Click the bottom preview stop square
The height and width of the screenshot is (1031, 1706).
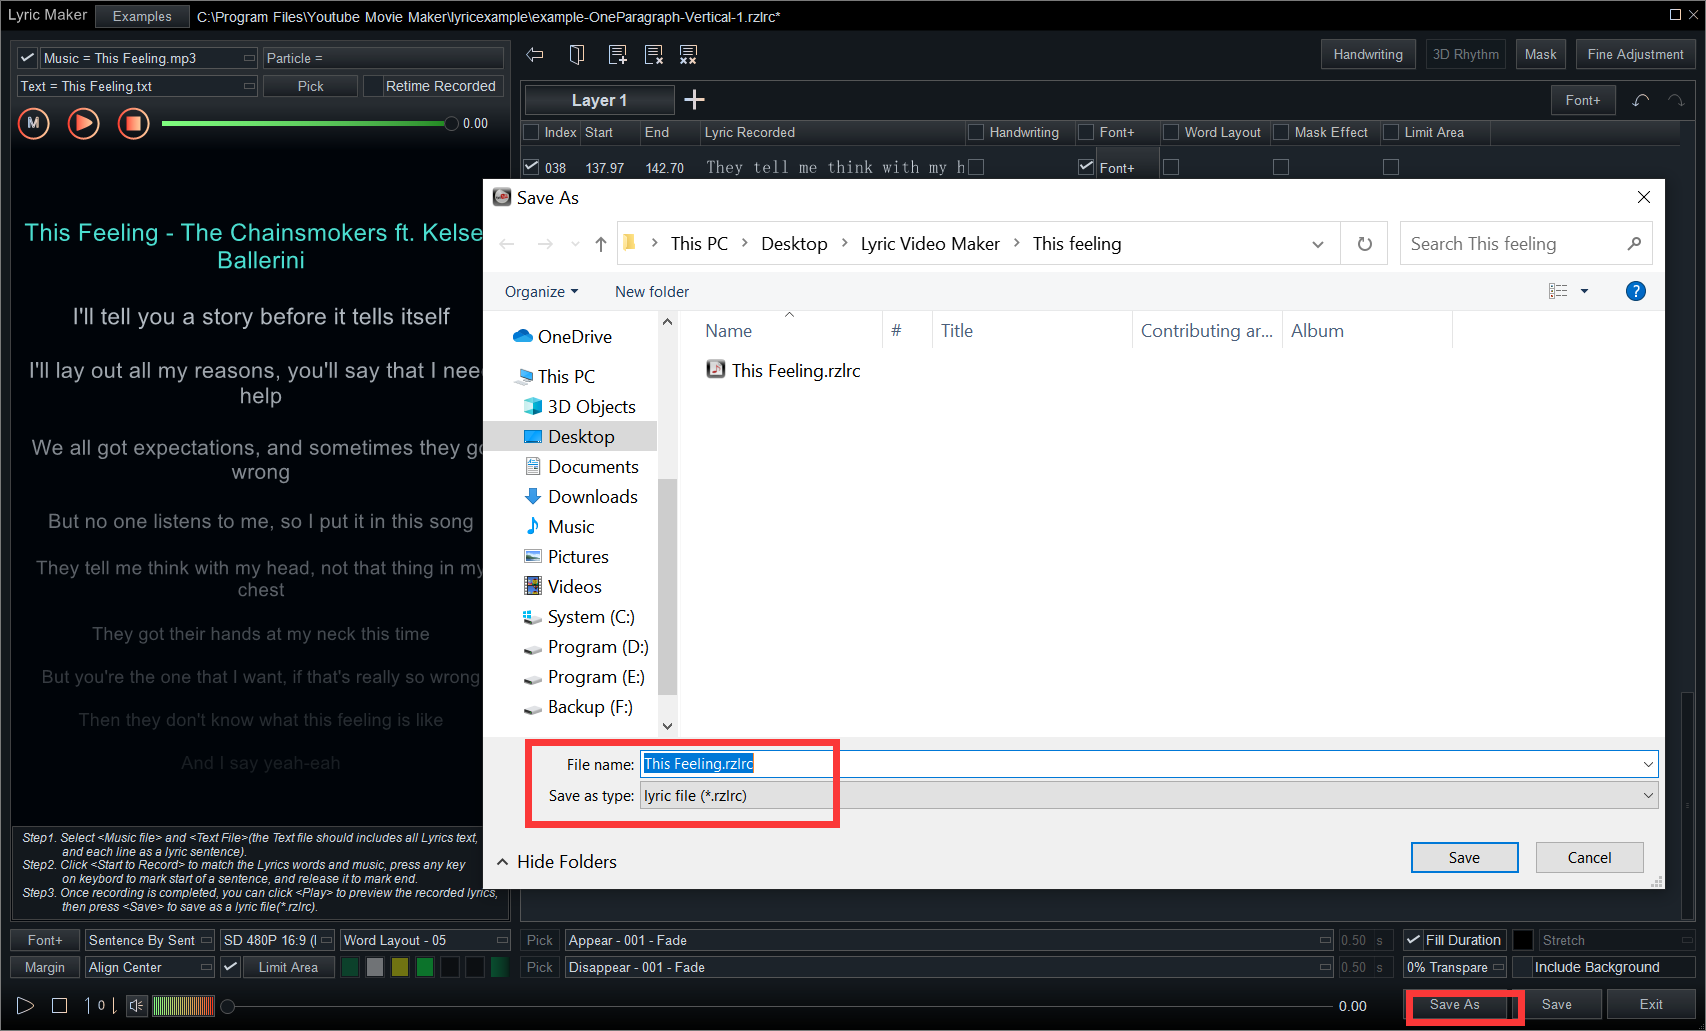[60, 1005]
